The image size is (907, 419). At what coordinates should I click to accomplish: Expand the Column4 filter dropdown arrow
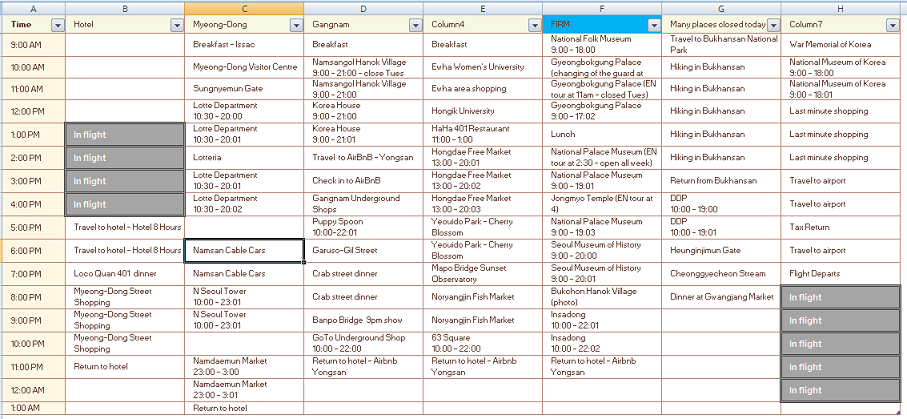click(535, 24)
